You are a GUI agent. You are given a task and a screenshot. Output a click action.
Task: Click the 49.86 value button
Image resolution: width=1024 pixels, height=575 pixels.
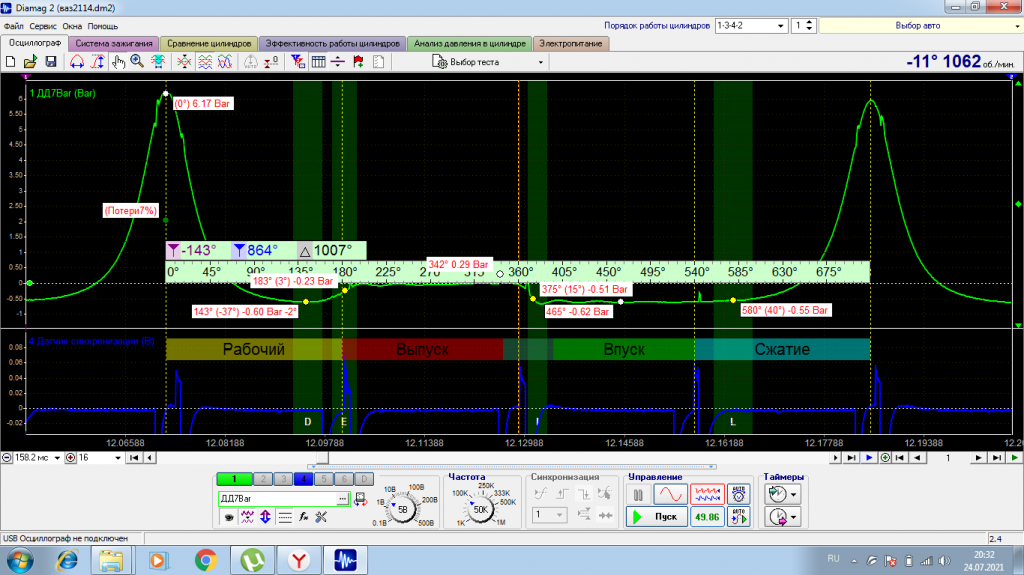(x=707, y=517)
